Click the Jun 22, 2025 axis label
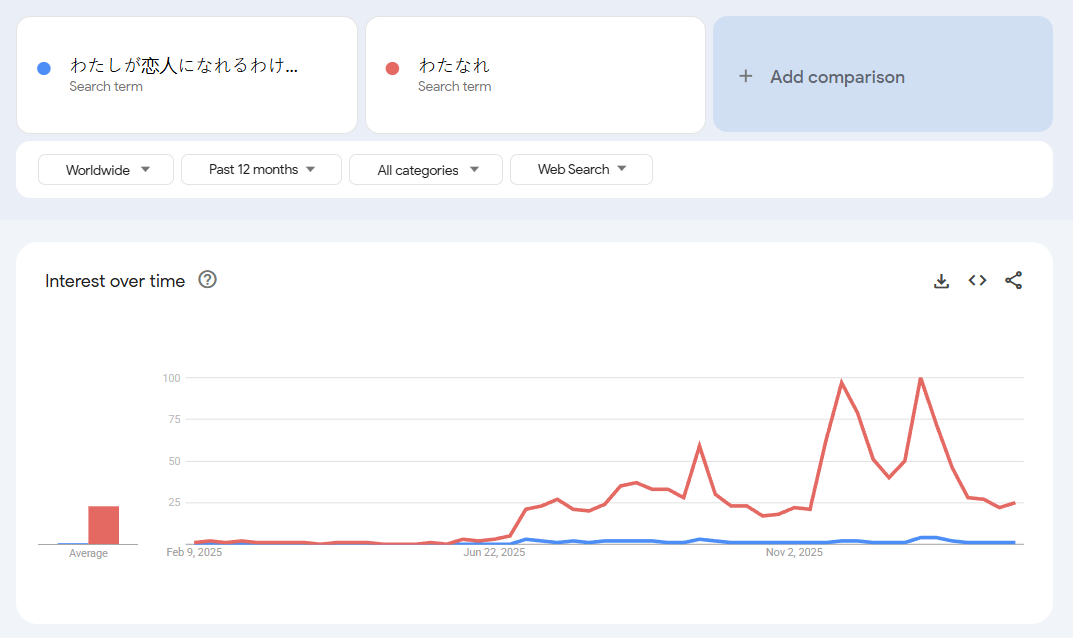The image size is (1073, 638). click(x=494, y=552)
